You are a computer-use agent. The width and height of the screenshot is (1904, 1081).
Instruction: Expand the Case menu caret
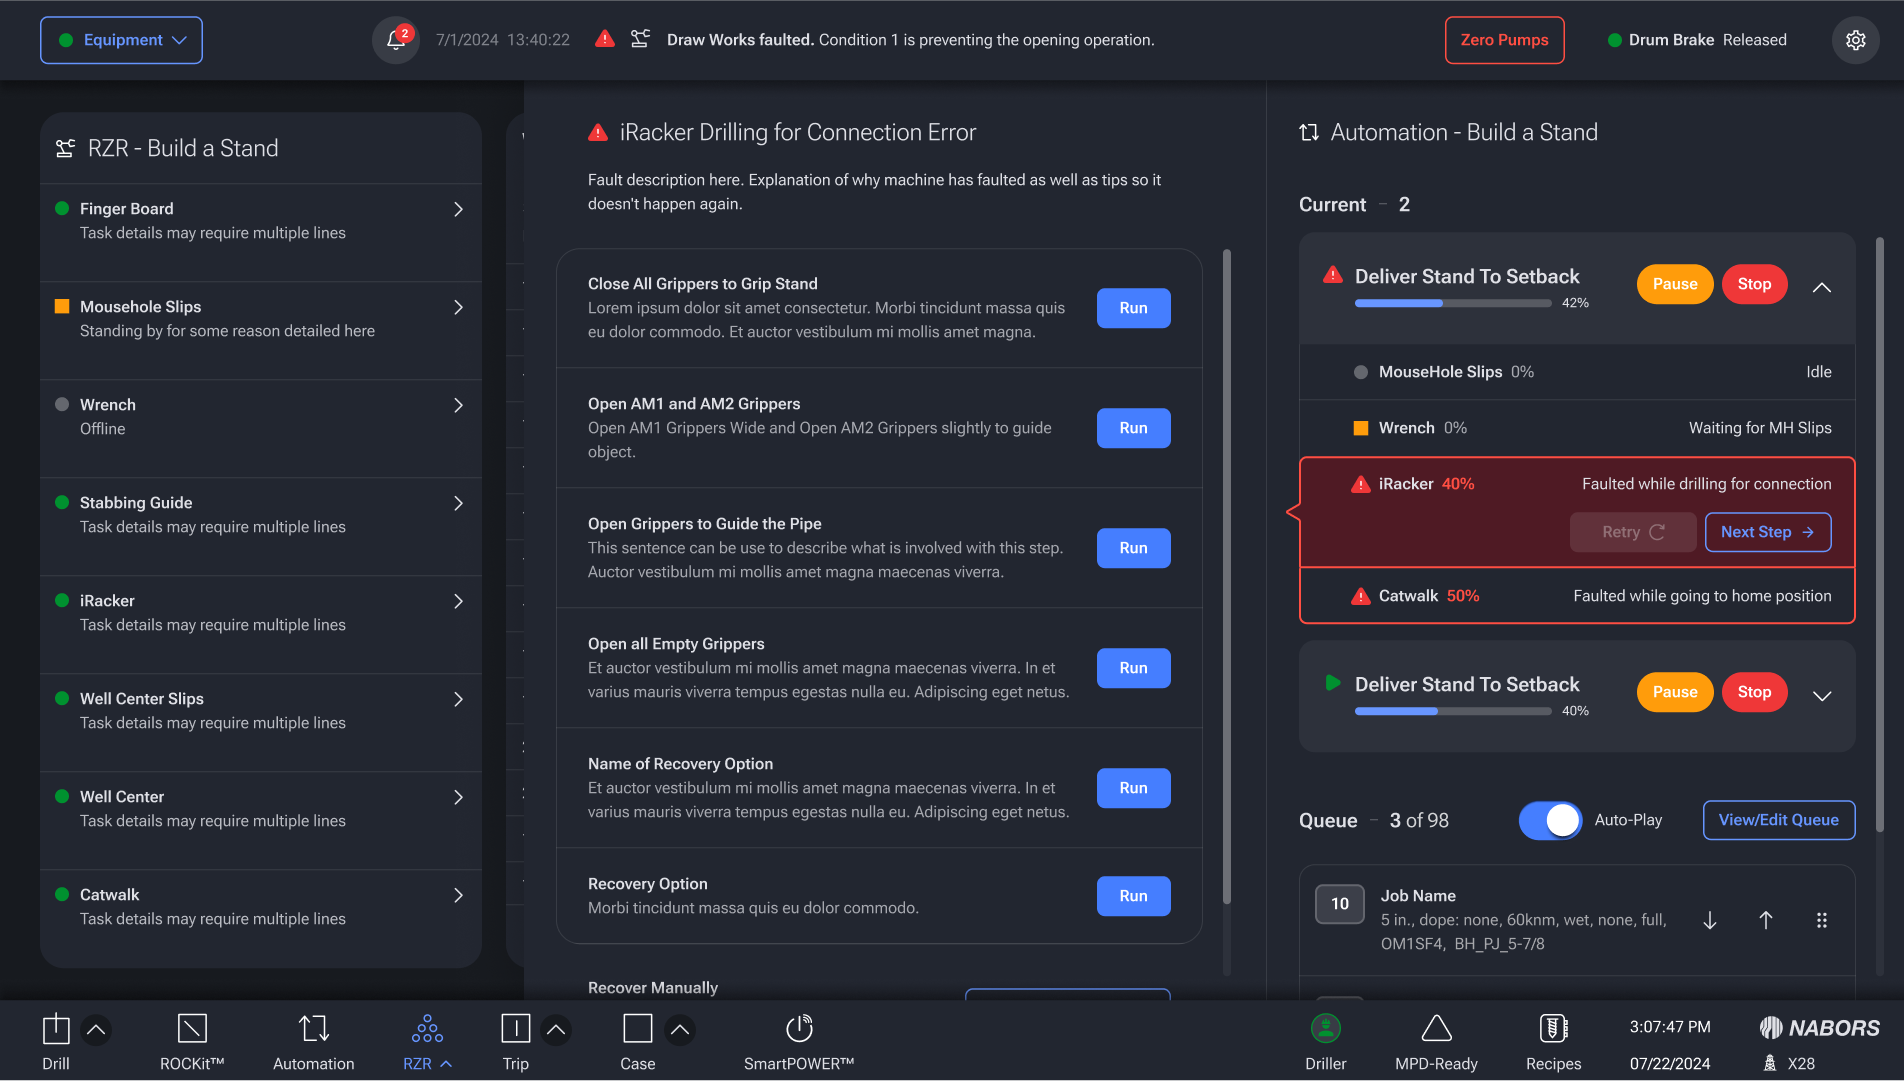(x=680, y=1029)
